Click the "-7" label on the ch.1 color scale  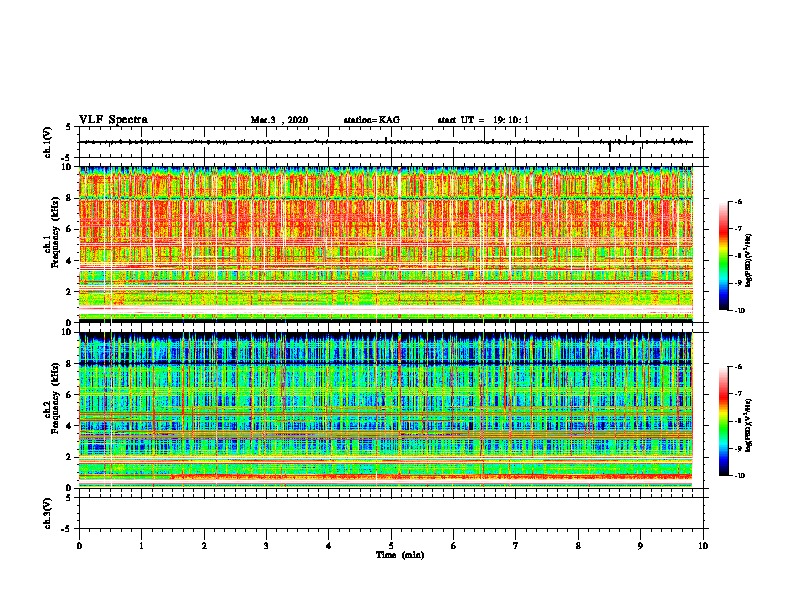(x=738, y=229)
